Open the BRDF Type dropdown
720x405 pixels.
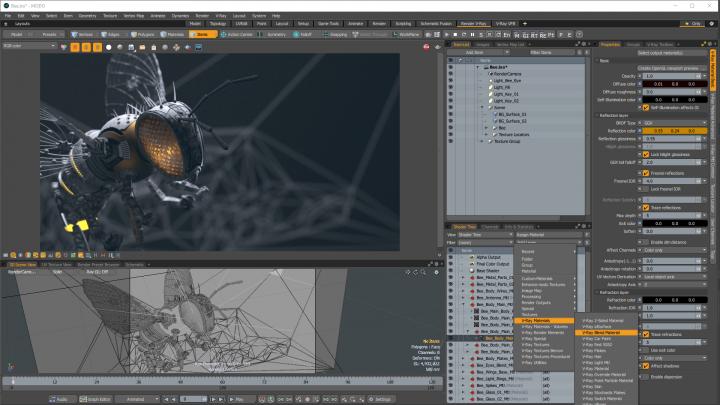click(x=672, y=122)
